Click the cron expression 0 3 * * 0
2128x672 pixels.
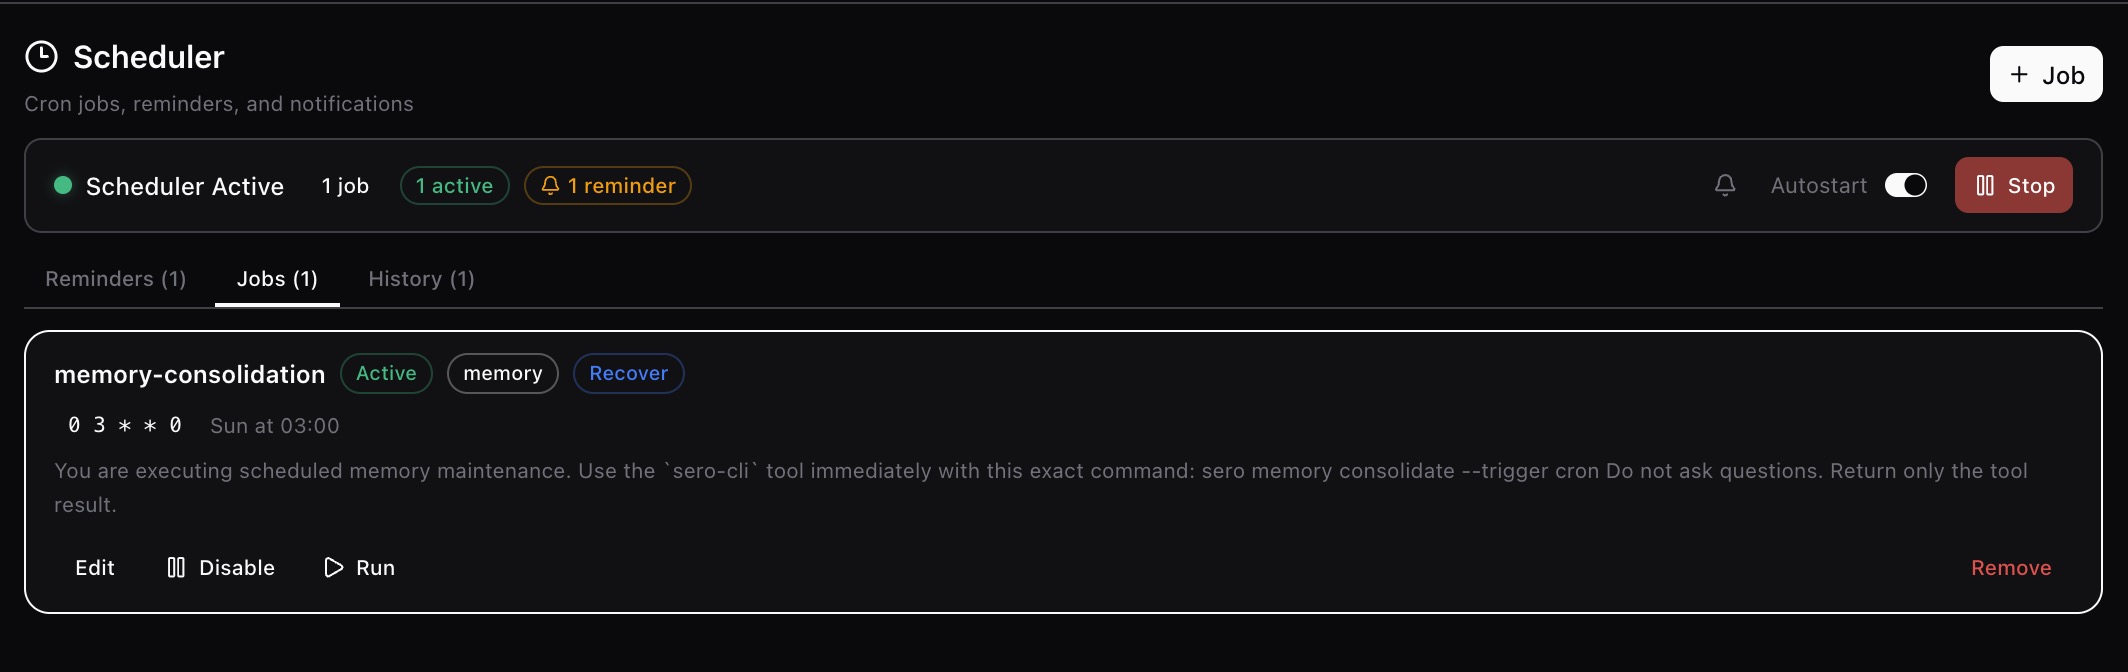pyautogui.click(x=125, y=426)
